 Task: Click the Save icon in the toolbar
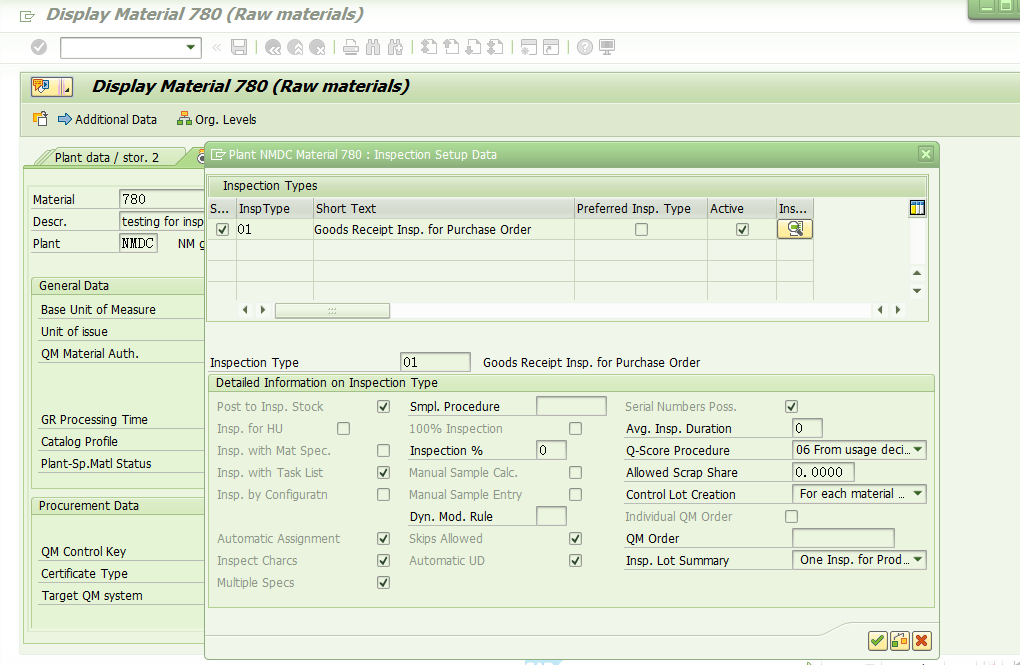(238, 47)
